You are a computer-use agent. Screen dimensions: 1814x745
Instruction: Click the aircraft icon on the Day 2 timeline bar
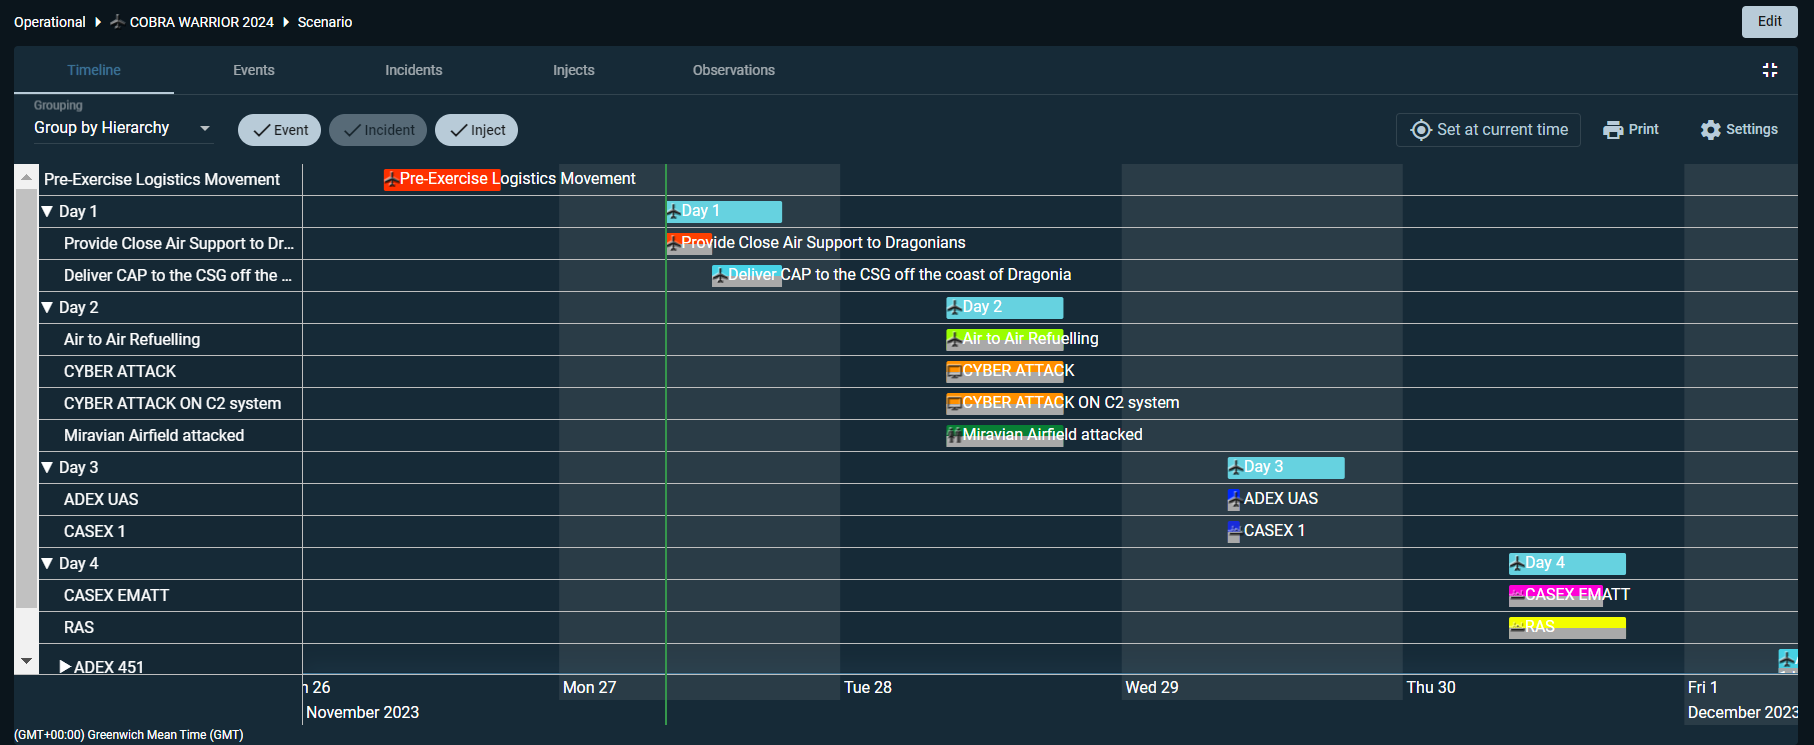954,308
